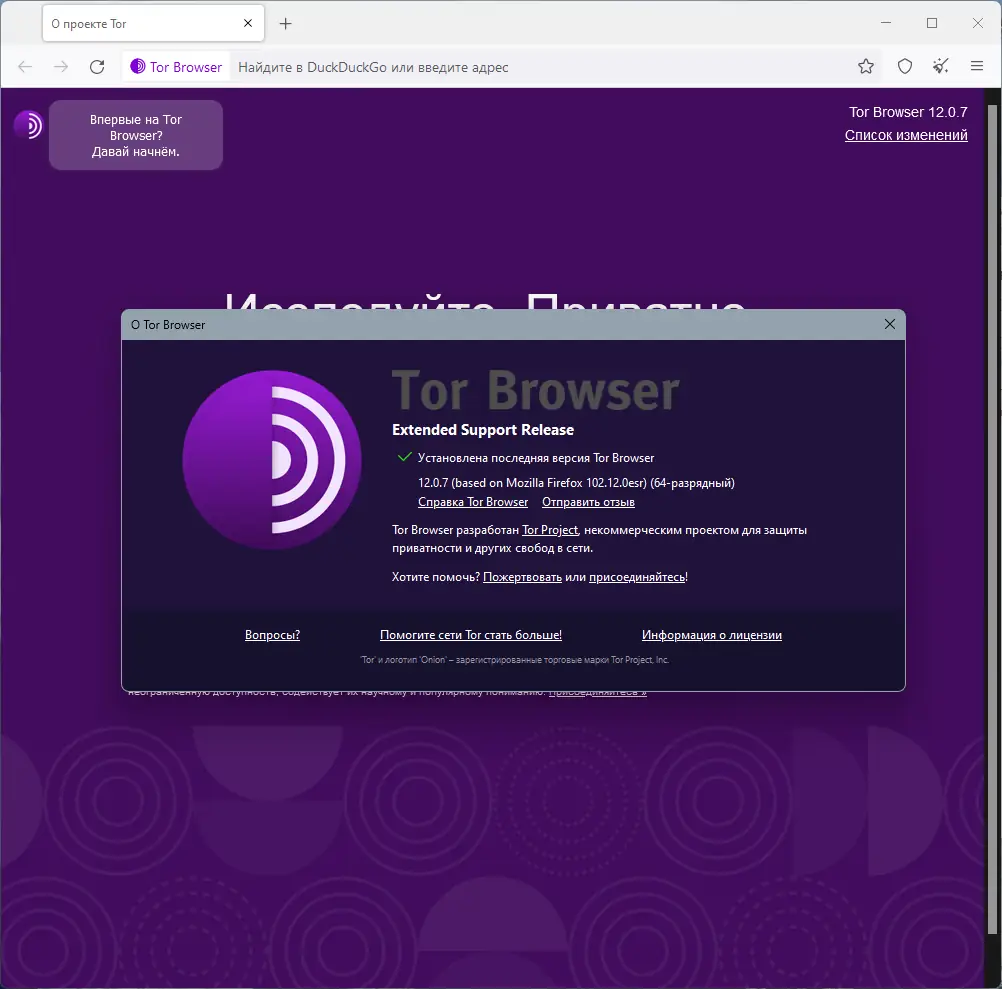Click 'Установлена последняя версия Tor Browser' status text
The width and height of the screenshot is (1002, 989).
(536, 458)
